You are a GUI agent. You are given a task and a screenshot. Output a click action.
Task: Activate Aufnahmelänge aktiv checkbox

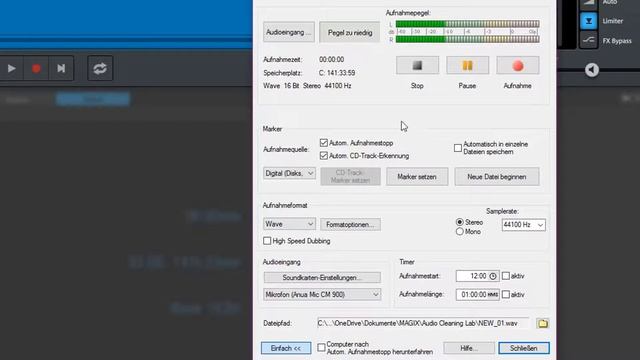point(506,294)
